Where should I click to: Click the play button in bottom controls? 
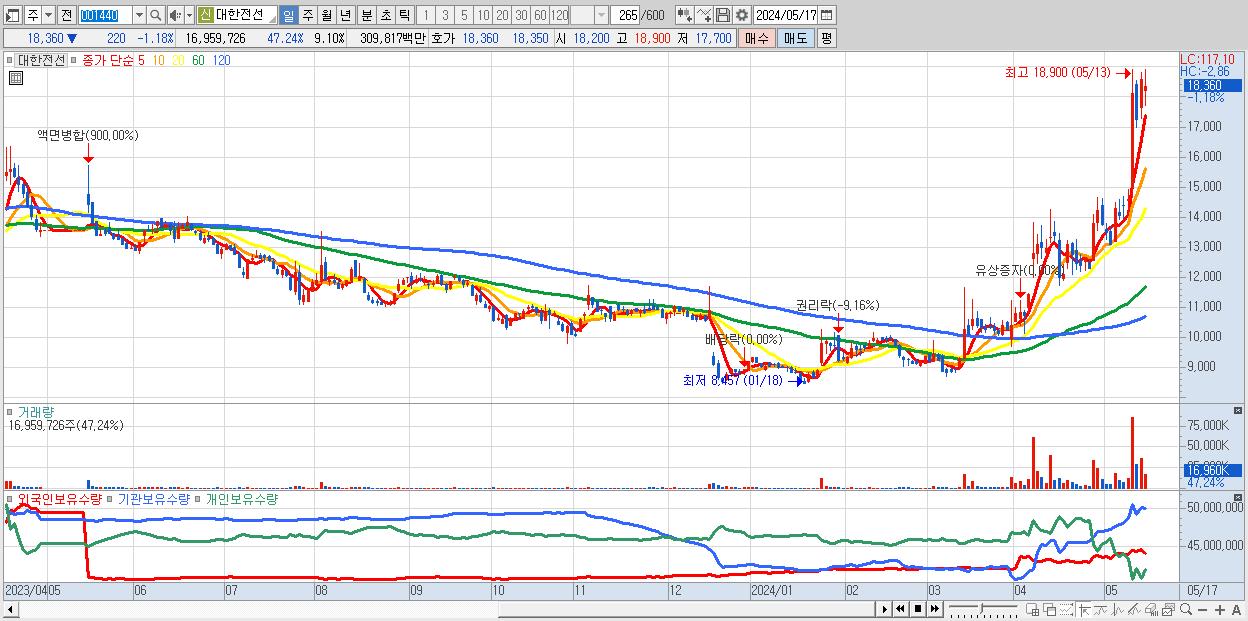[x=885, y=609]
